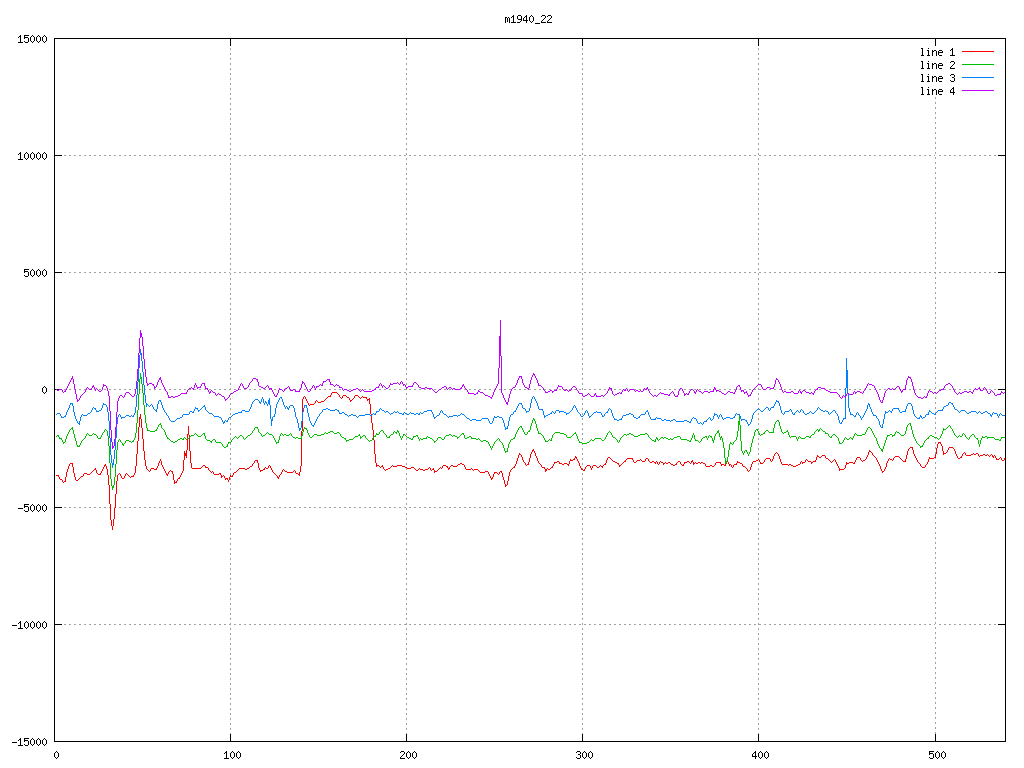Viewport: 1024px width, 768px height.
Task: Click the y-axis label 5000
Action: [35, 273]
